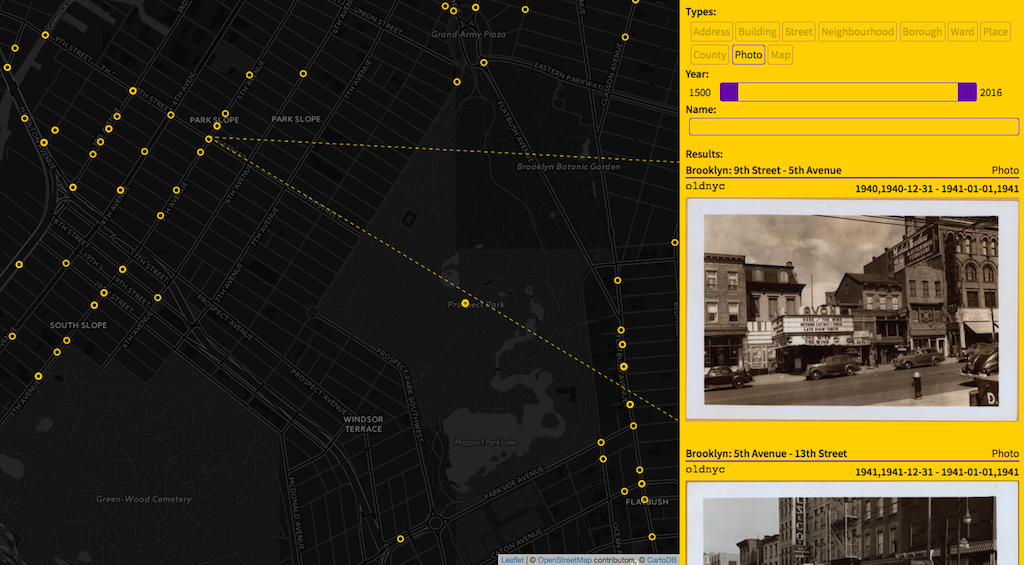Open result Brooklyn: 9th Street - 5th Avenue
This screenshot has height=565, width=1024.
[x=763, y=171]
